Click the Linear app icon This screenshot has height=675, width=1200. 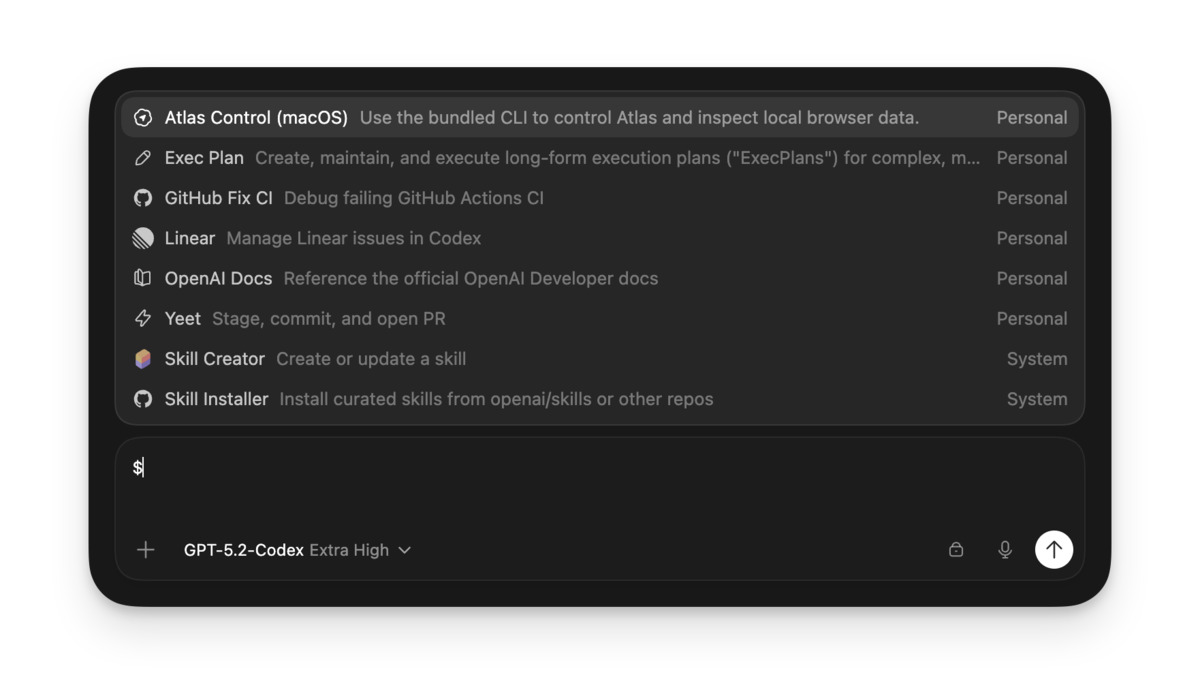[143, 237]
